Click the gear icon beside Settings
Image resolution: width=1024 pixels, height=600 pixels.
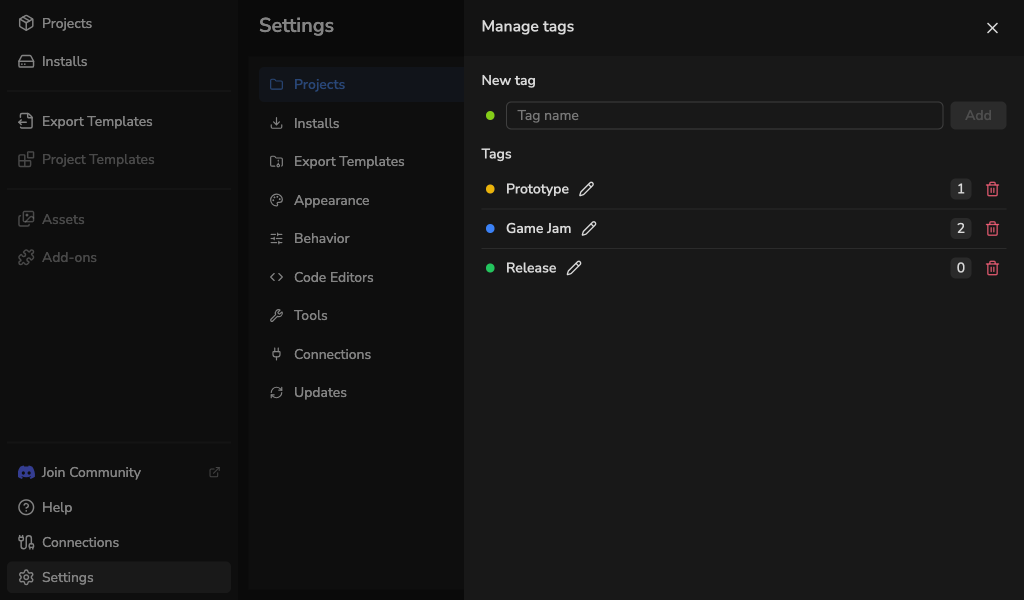[x=26, y=577]
